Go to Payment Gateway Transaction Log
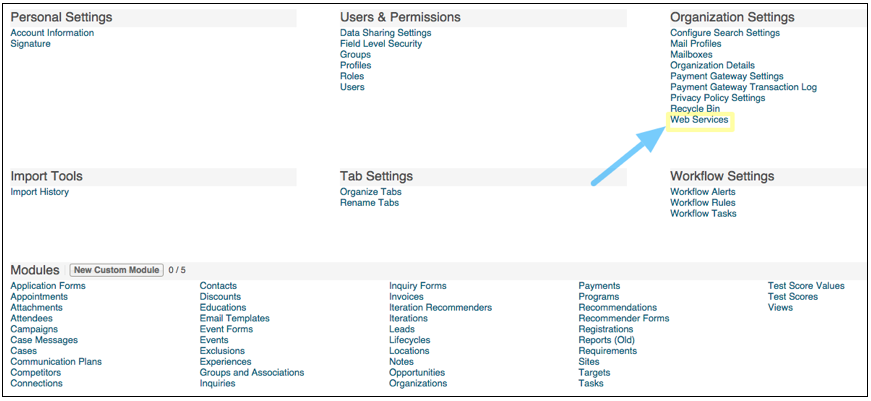Screen dimensions: 871x401 [743, 87]
